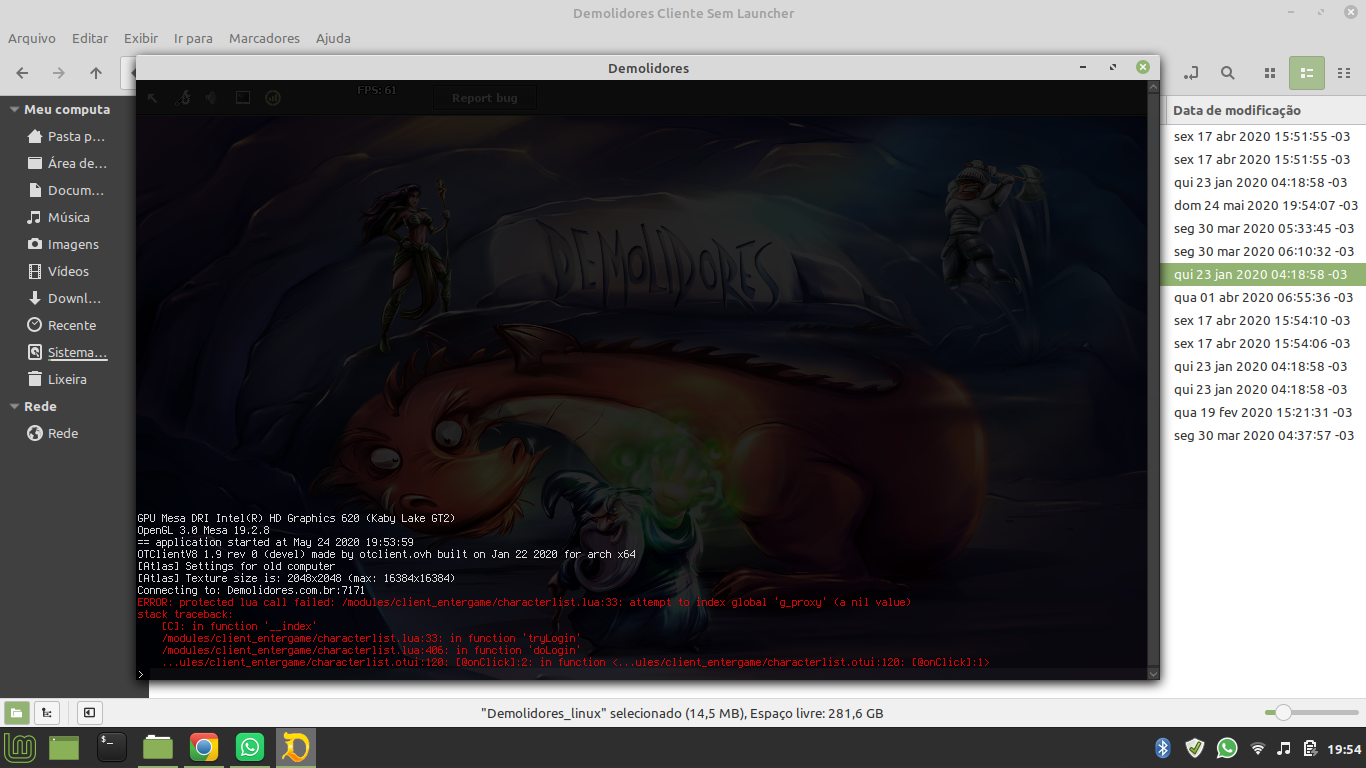Click the diagonal arrow icon in Demolidores toolbar
The image size is (1366, 768).
[x=152, y=98]
